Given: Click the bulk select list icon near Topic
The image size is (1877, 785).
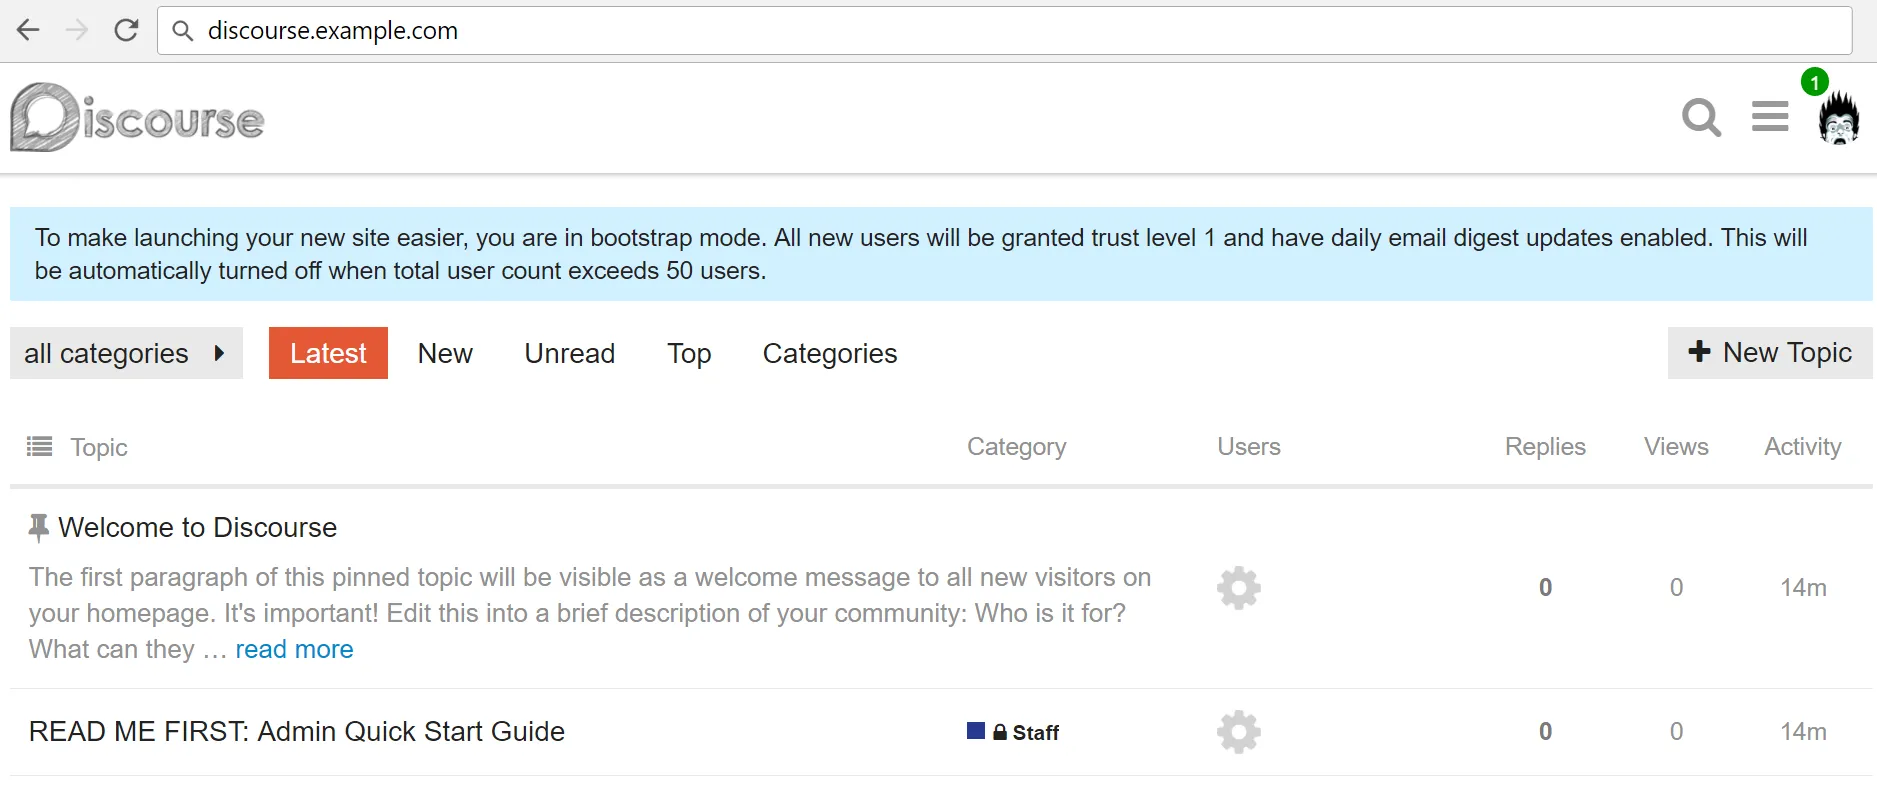Looking at the screenshot, I should pos(39,446).
